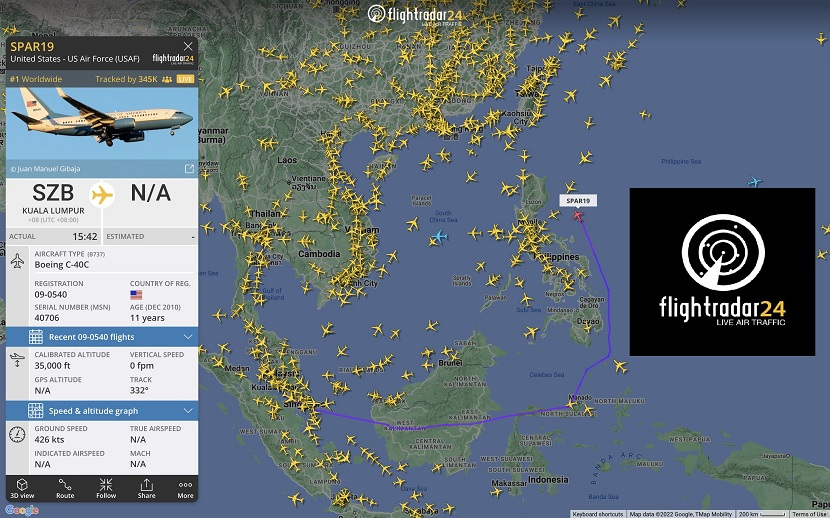Select the blue aircraft over Philippine Sea
Screen dimensions: 830x518
[x=755, y=182]
